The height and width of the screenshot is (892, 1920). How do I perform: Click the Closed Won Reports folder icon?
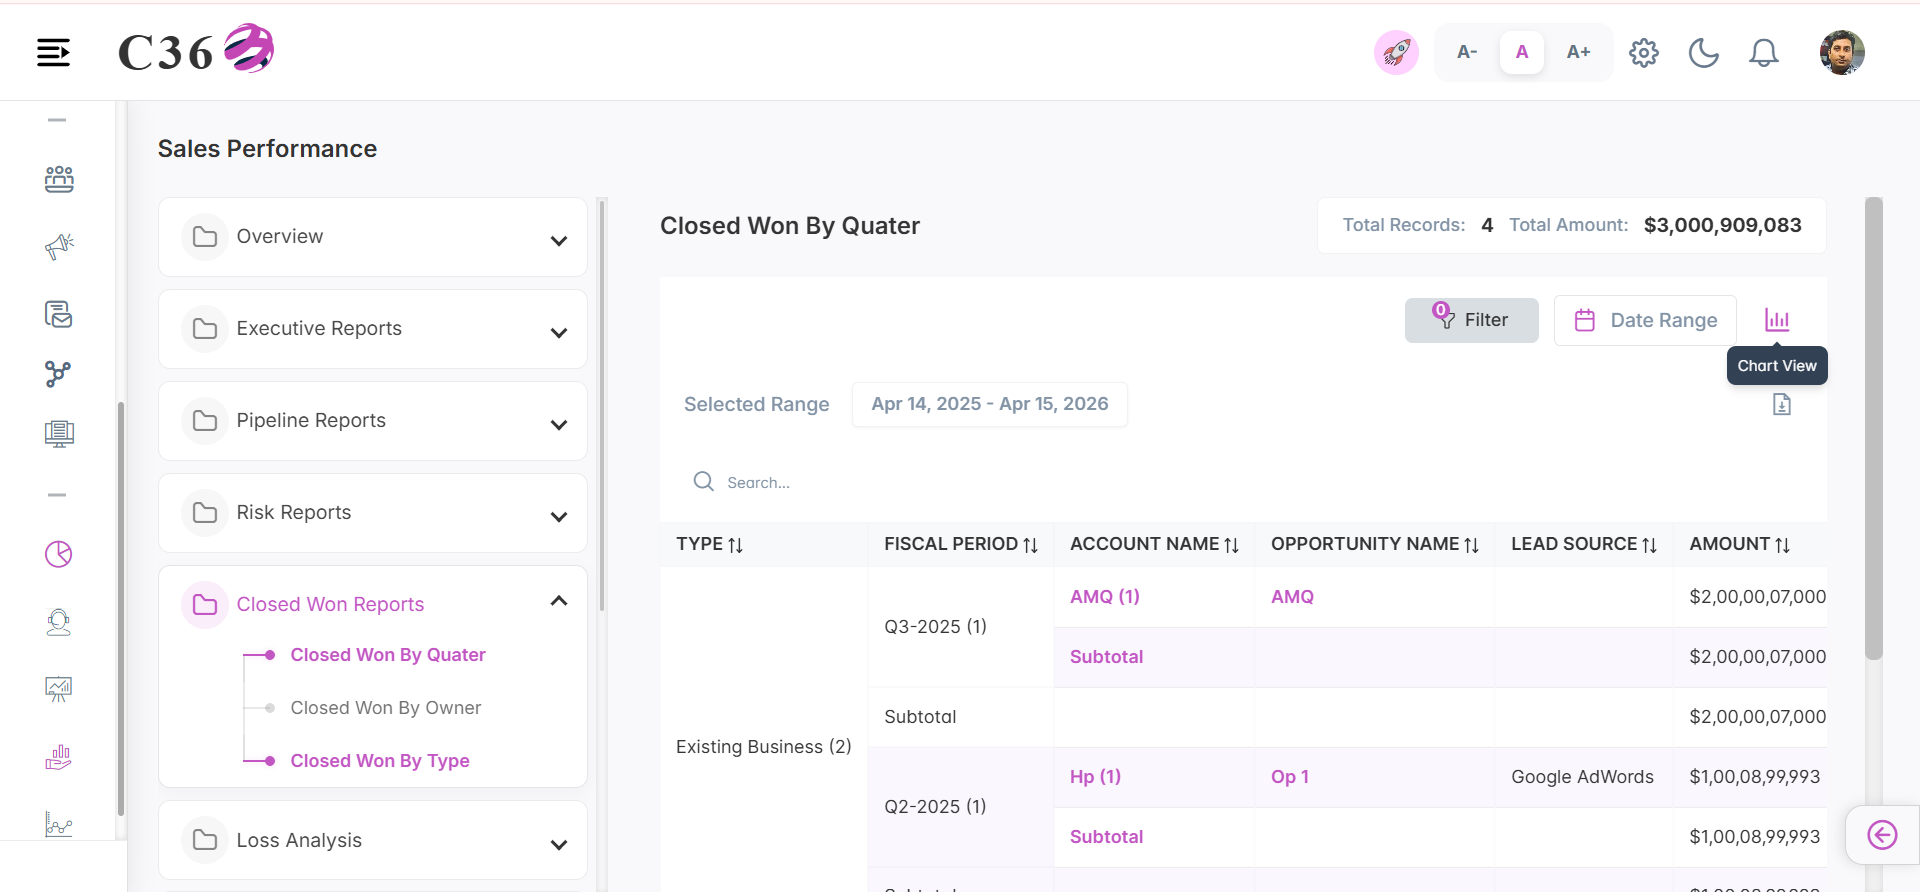(x=205, y=605)
